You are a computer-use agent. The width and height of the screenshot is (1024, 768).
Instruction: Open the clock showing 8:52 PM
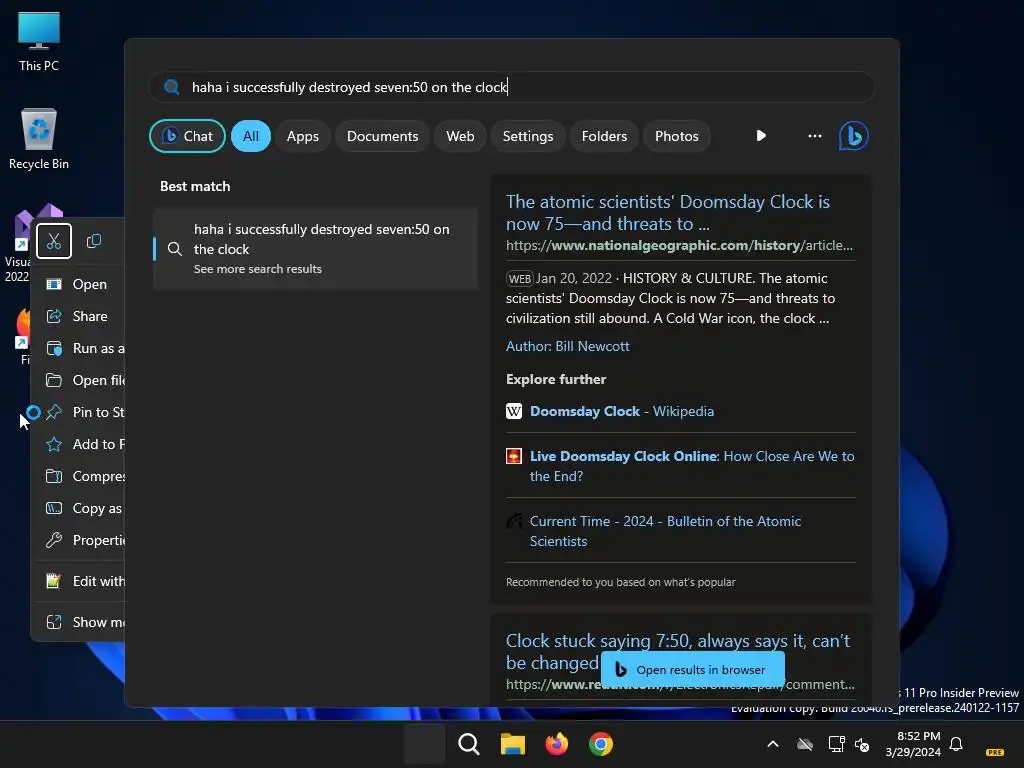coord(912,744)
